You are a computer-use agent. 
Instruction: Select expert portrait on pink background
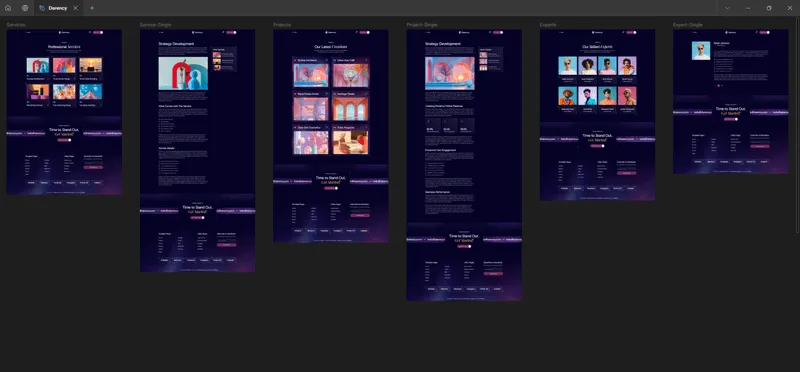pyautogui.click(x=627, y=96)
